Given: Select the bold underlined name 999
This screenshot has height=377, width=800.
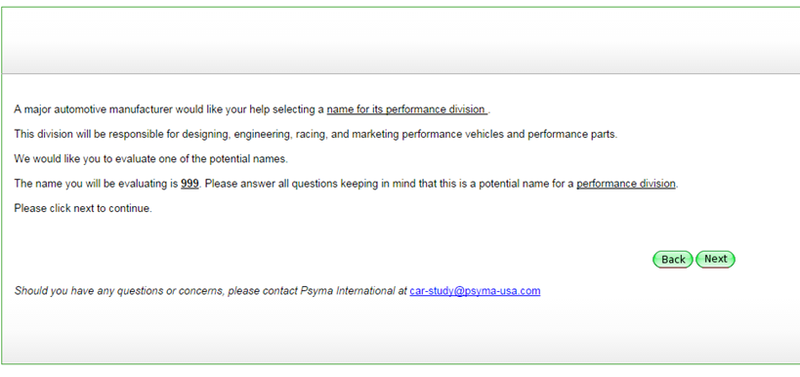Looking at the screenshot, I should point(190,184).
